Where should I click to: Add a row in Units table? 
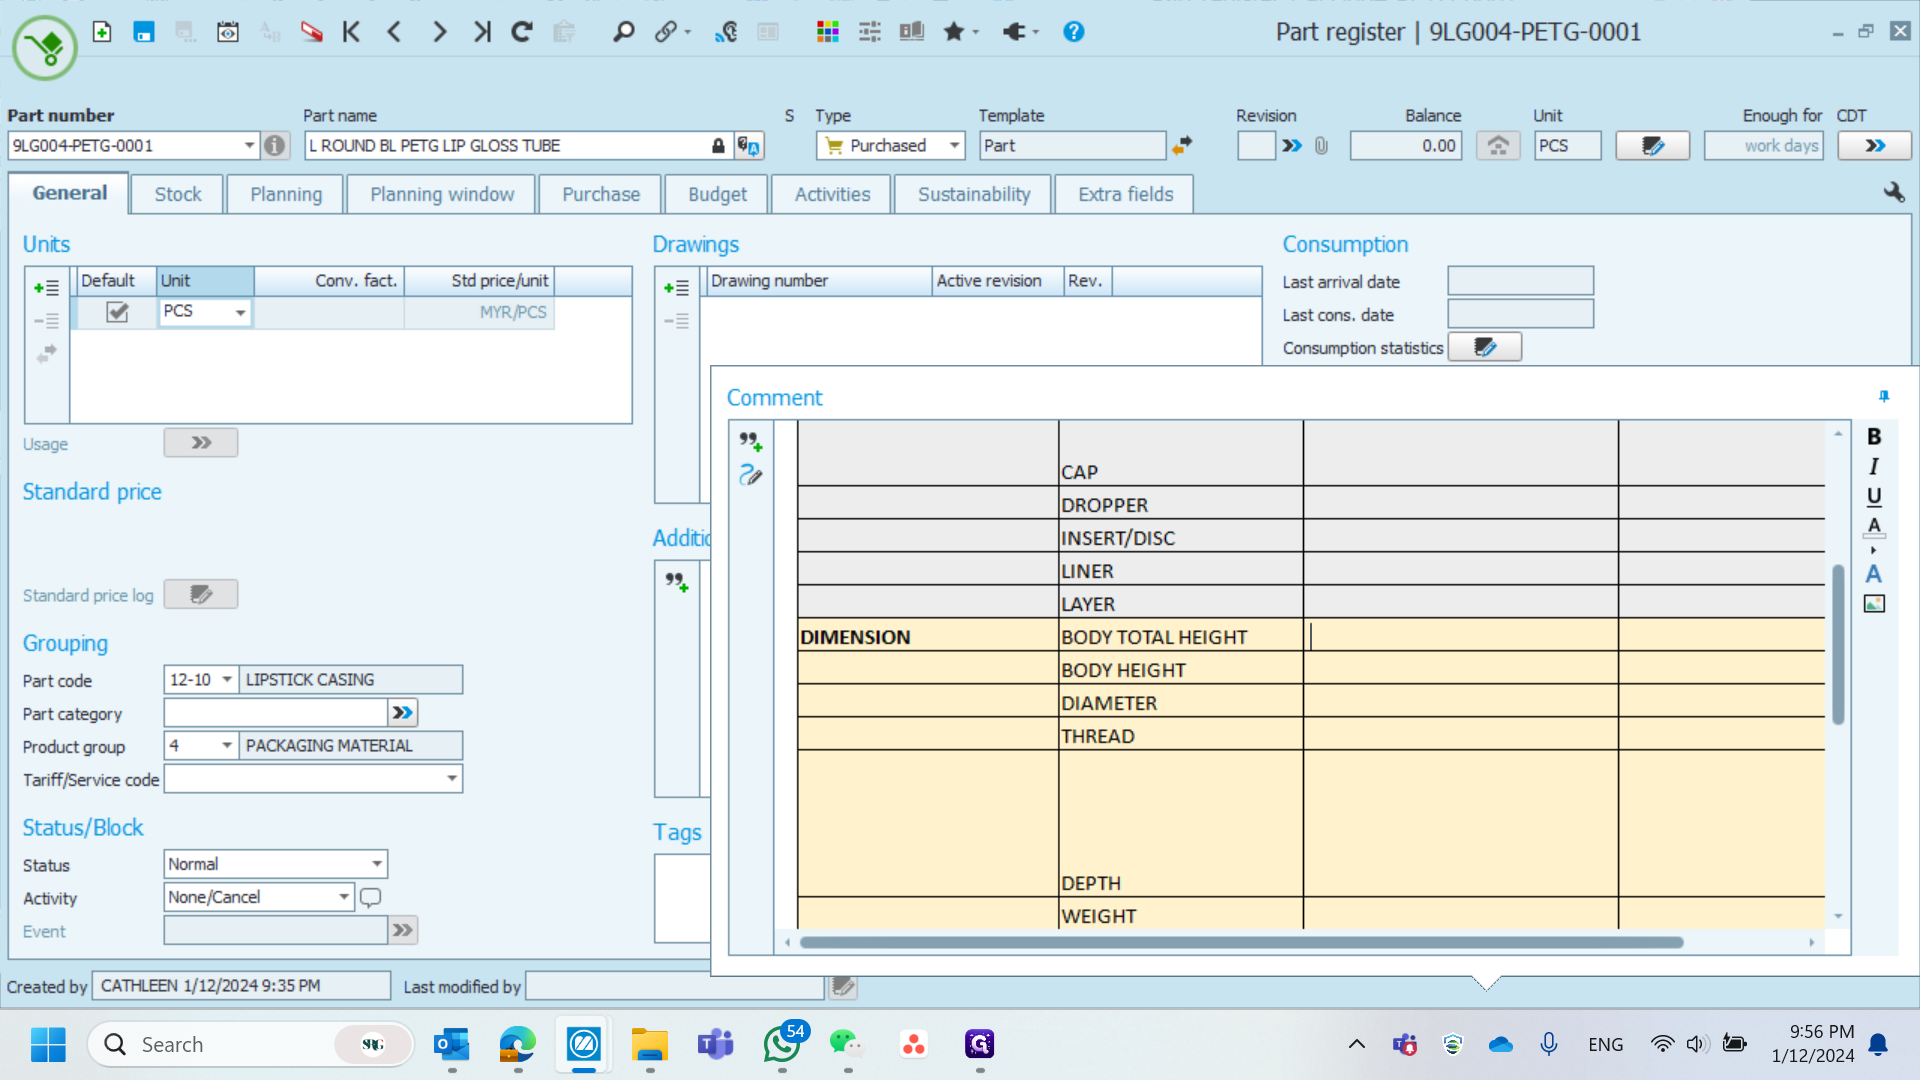(x=46, y=288)
